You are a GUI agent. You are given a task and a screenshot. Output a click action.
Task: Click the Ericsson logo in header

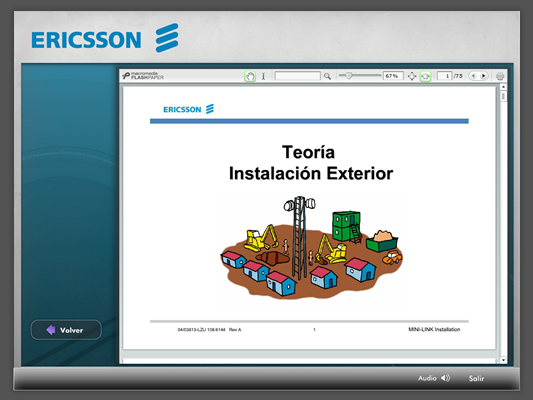coord(105,38)
